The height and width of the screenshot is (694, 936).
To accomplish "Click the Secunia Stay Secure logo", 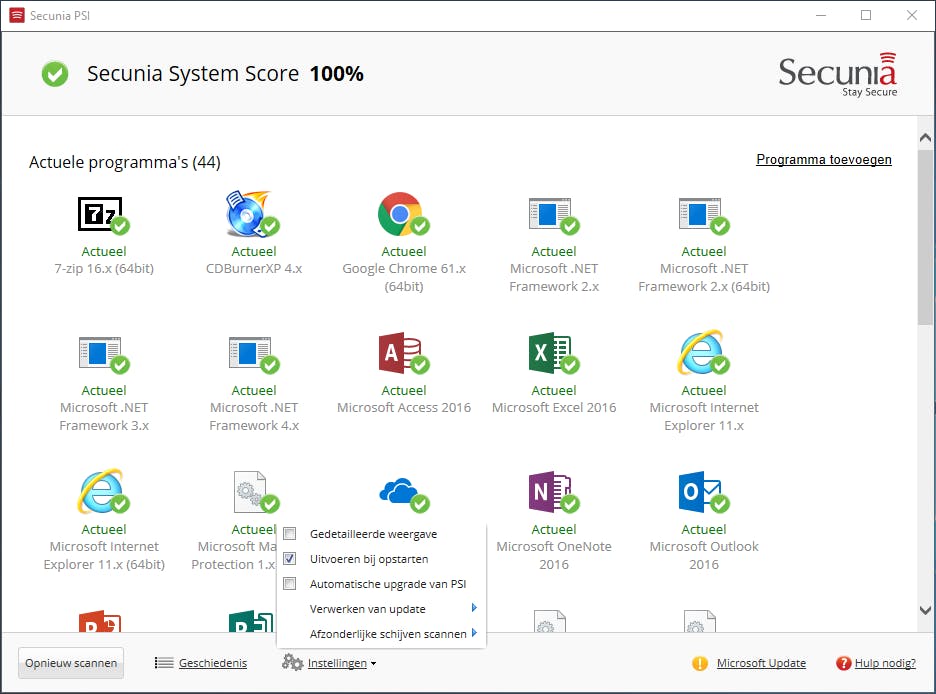I will pyautogui.click(x=838, y=75).
